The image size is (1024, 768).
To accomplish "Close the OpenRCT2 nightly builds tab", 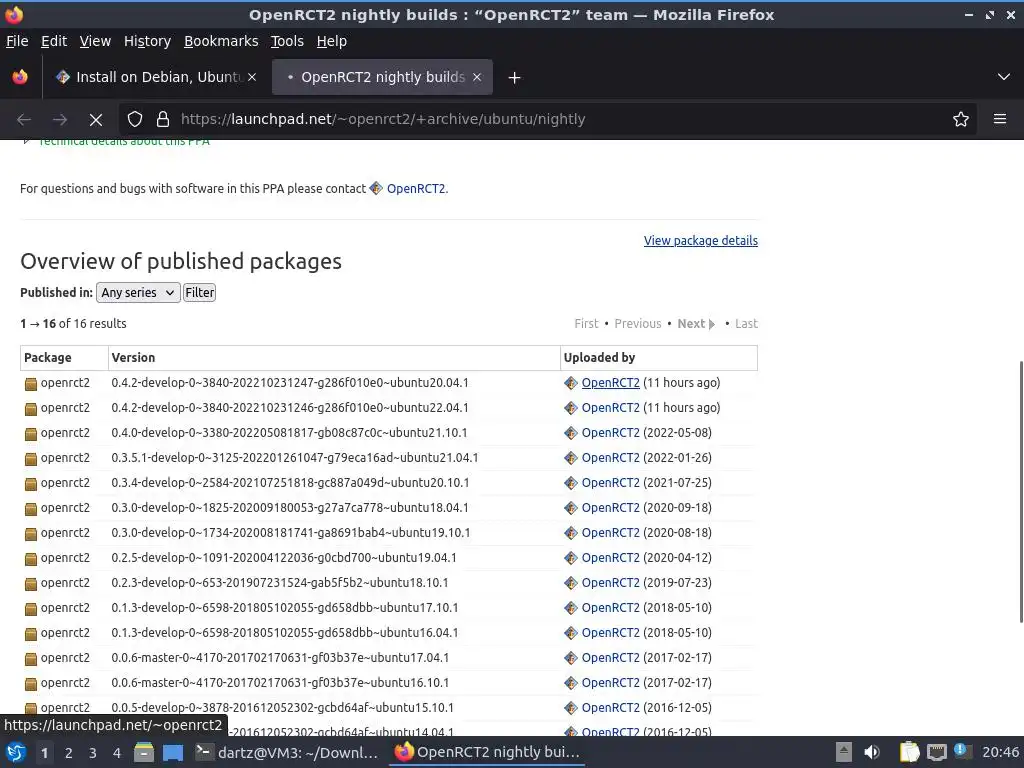I will click(x=477, y=77).
